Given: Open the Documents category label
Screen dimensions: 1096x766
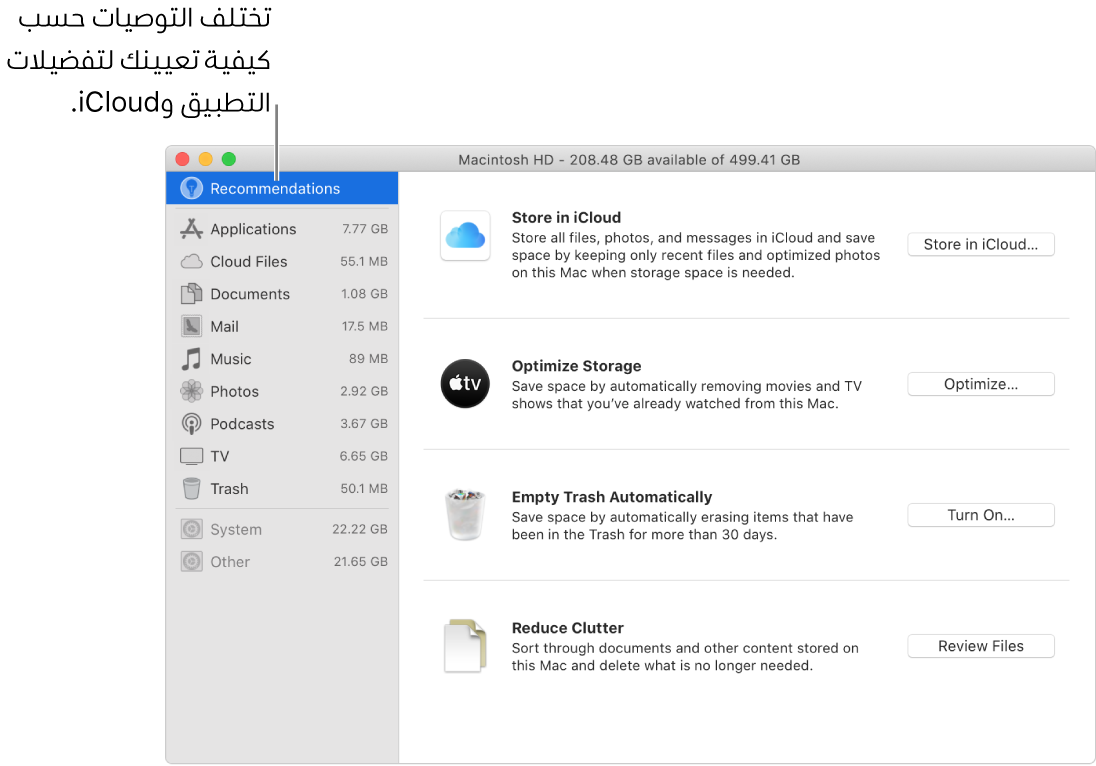Looking at the screenshot, I should point(250,294).
